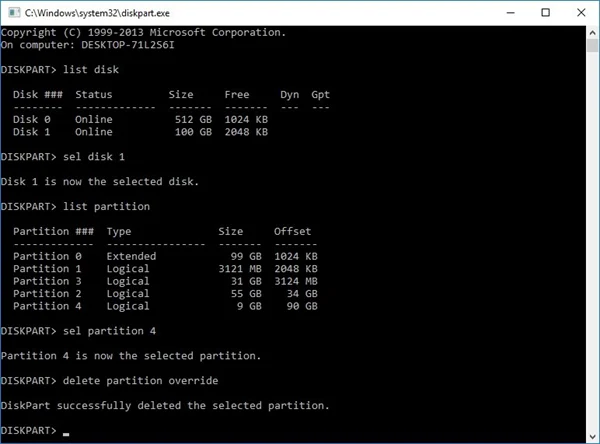This screenshot has height=444, width=600.
Task: Click the '512 GB' disk size value
Action: click(193, 119)
